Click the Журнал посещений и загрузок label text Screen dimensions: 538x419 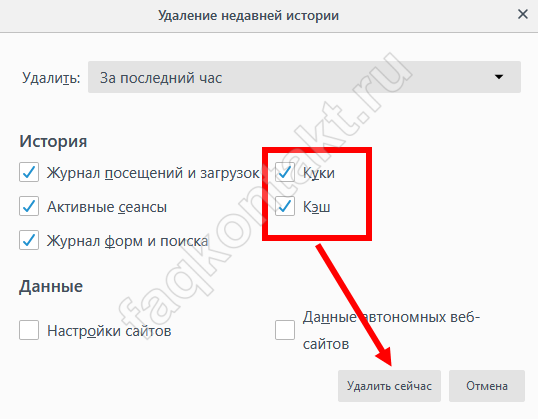[x=153, y=173]
